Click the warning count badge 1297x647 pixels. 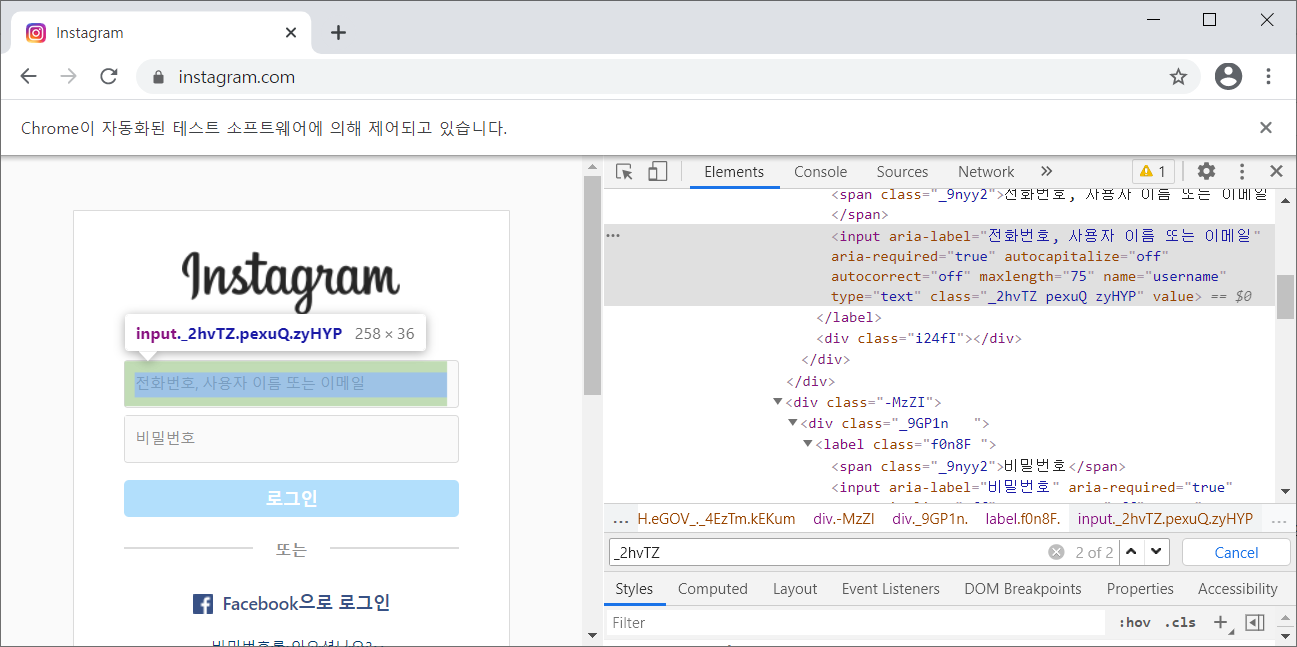coord(1153,172)
